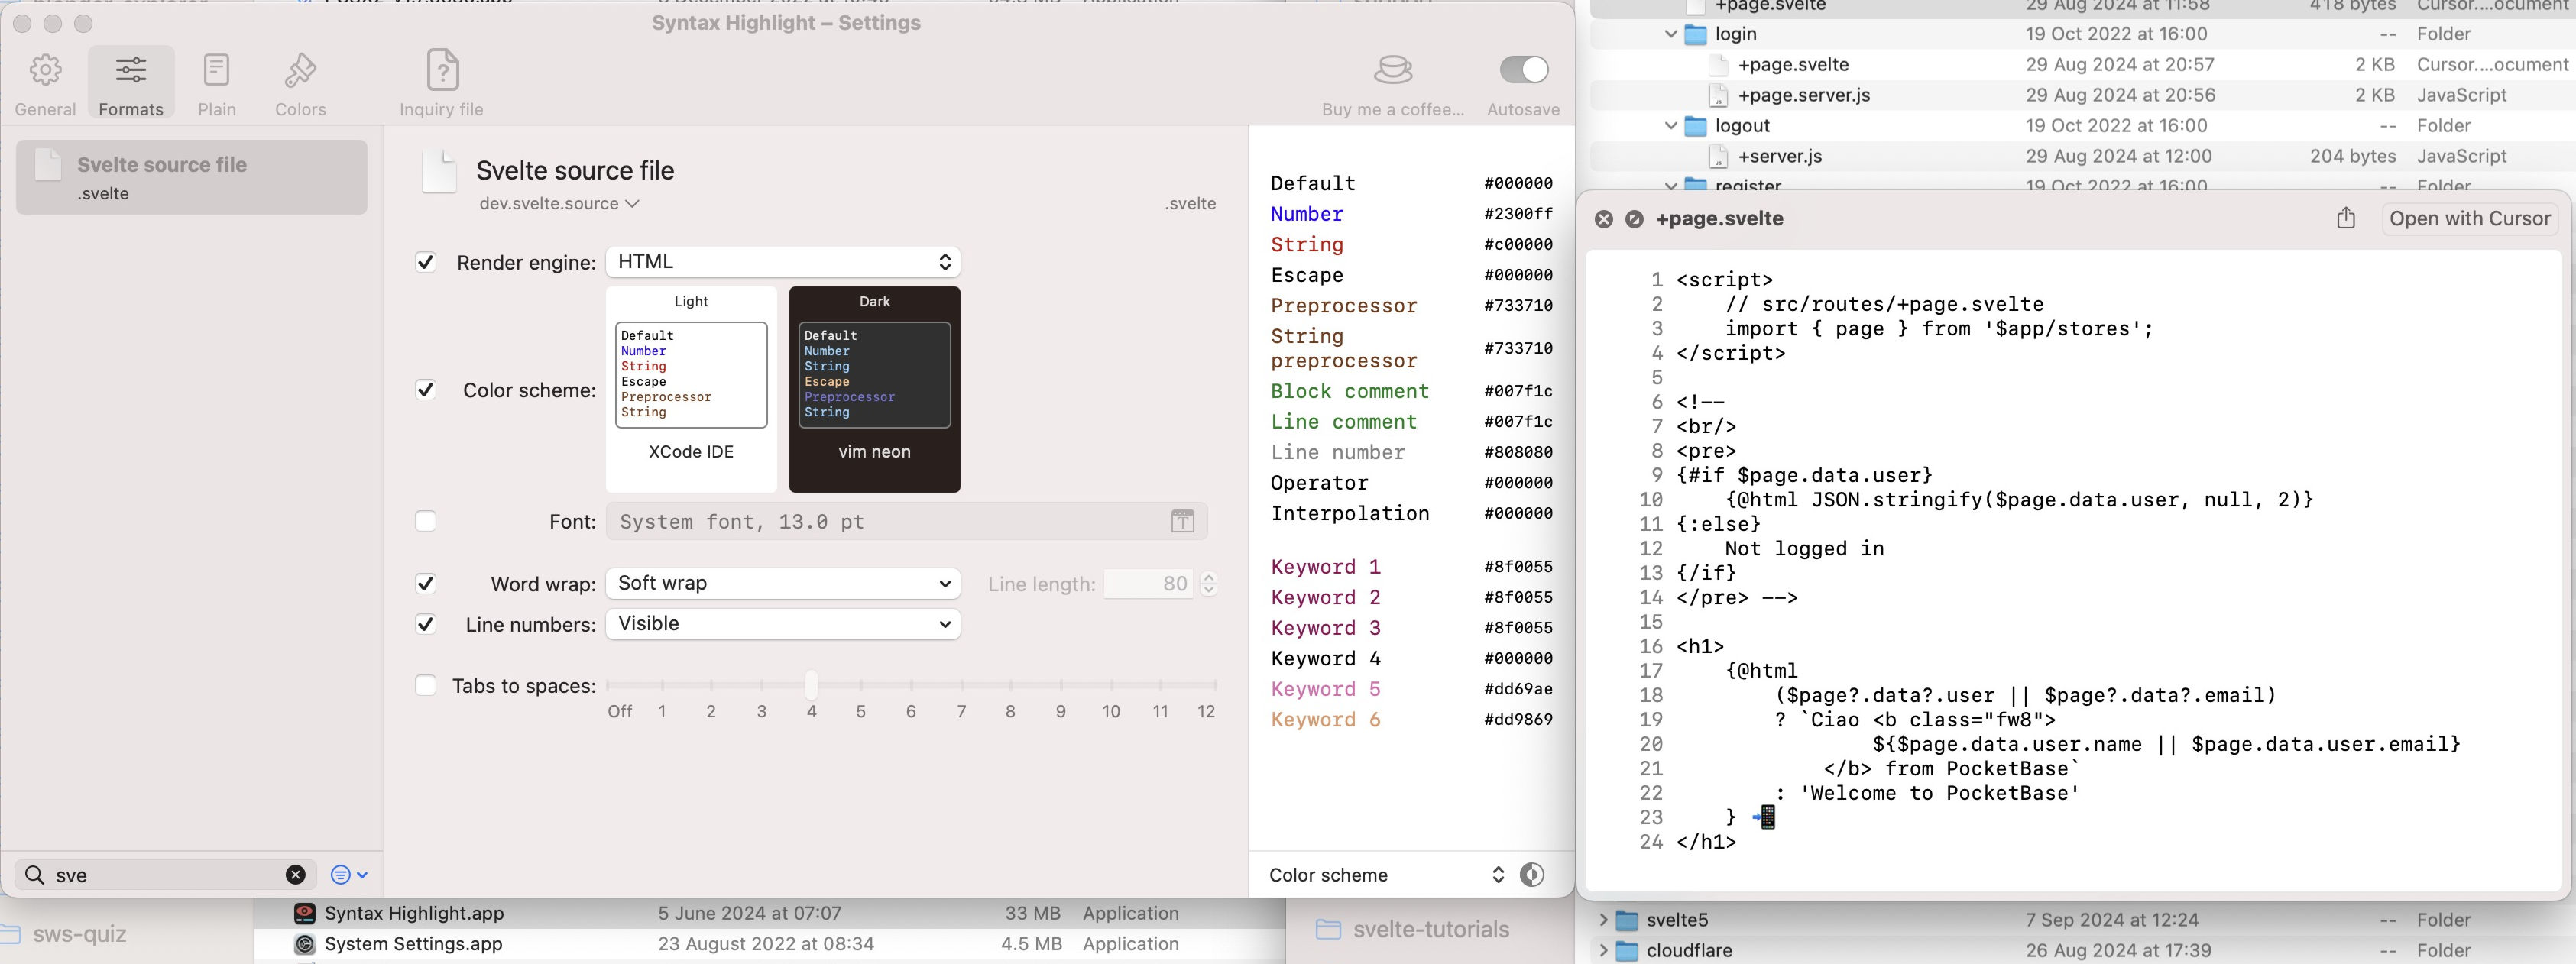The width and height of the screenshot is (2576, 964).
Task: Choose the Light XCode IDE scheme thumbnail
Action: (x=691, y=389)
